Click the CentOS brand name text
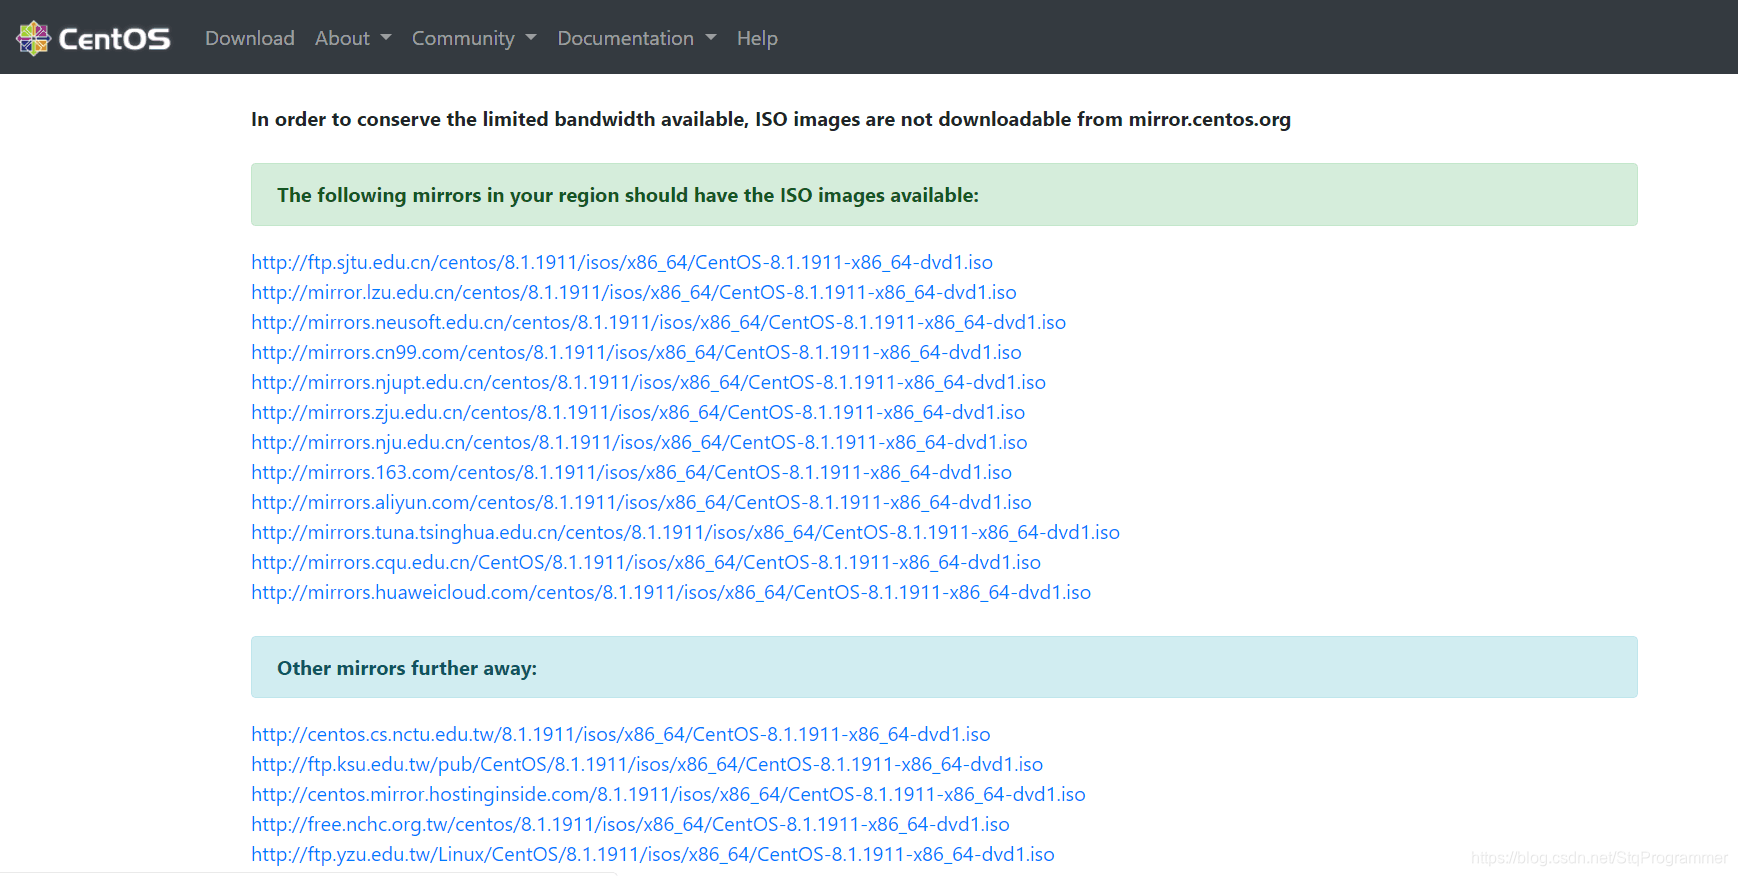 point(115,39)
